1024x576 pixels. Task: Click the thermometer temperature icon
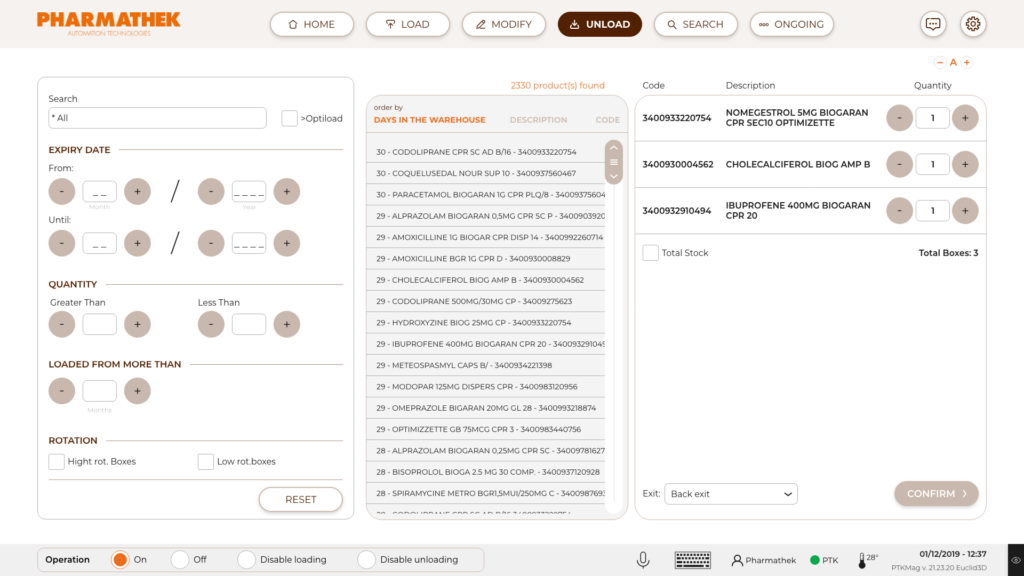point(862,560)
